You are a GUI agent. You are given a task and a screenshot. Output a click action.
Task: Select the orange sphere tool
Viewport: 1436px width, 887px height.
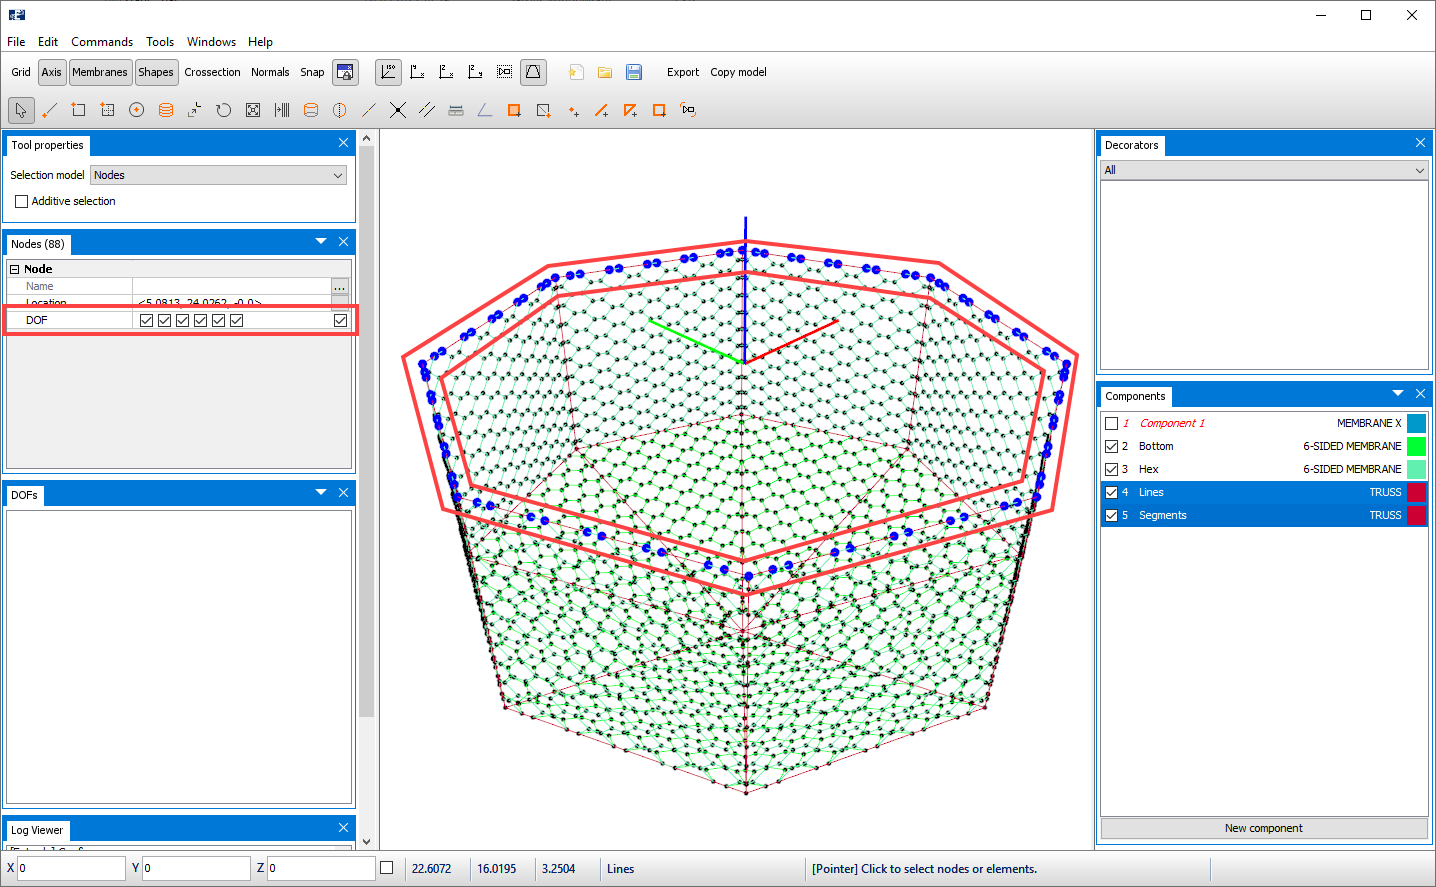[x=340, y=110]
